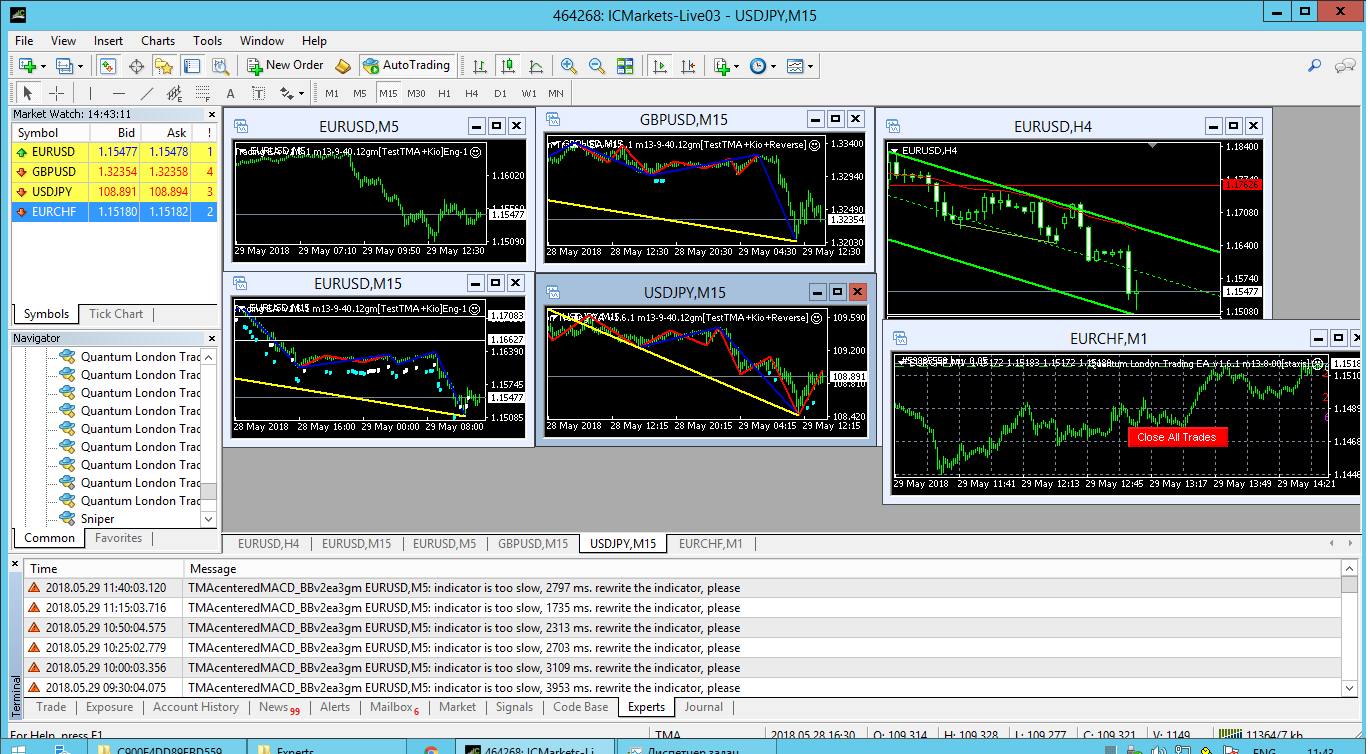Click Navigator scrollbar up arrow
This screenshot has width=1370, height=754.
coord(209,356)
